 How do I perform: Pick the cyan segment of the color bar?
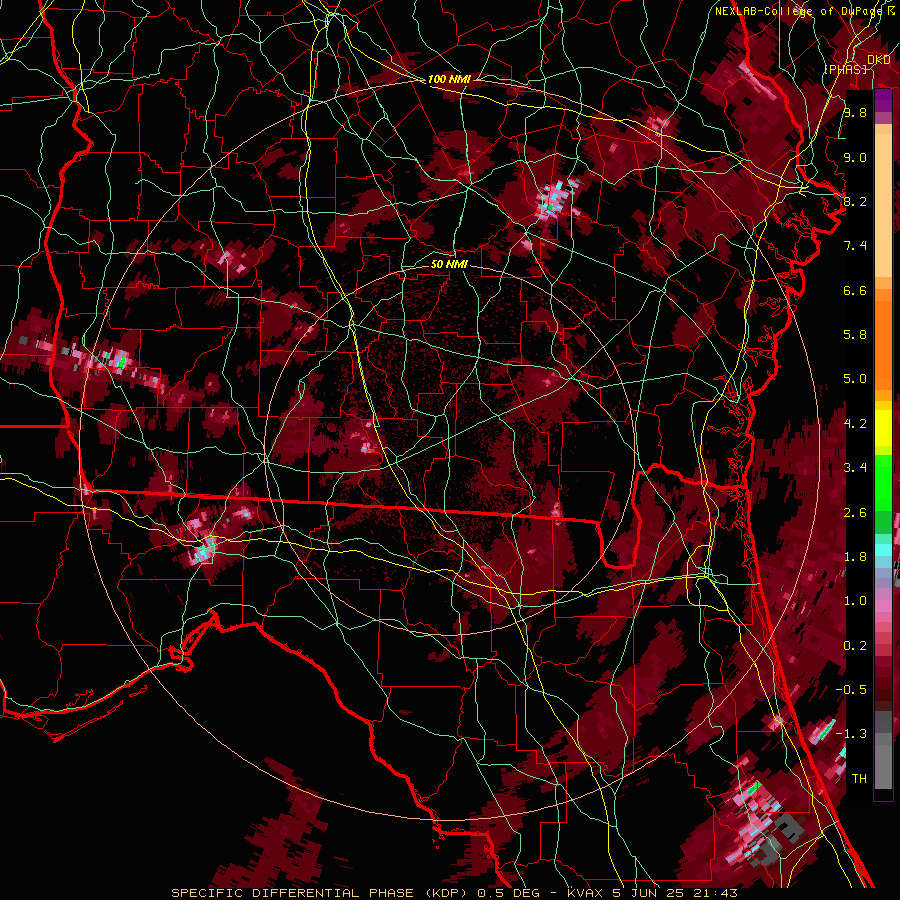(x=883, y=549)
